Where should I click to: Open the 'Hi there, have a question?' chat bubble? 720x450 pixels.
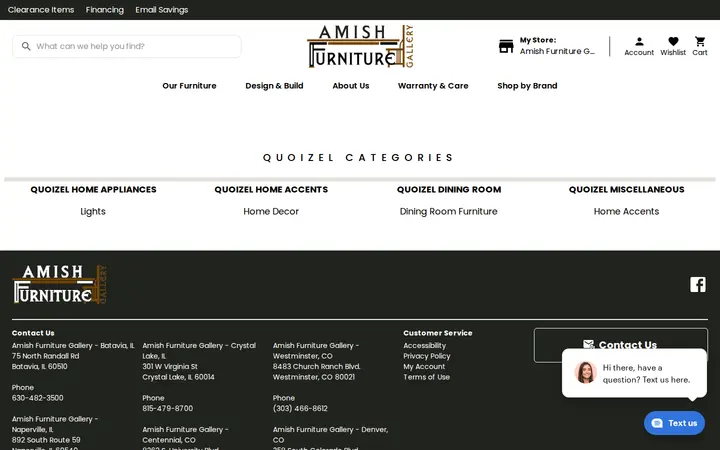[x=634, y=373]
